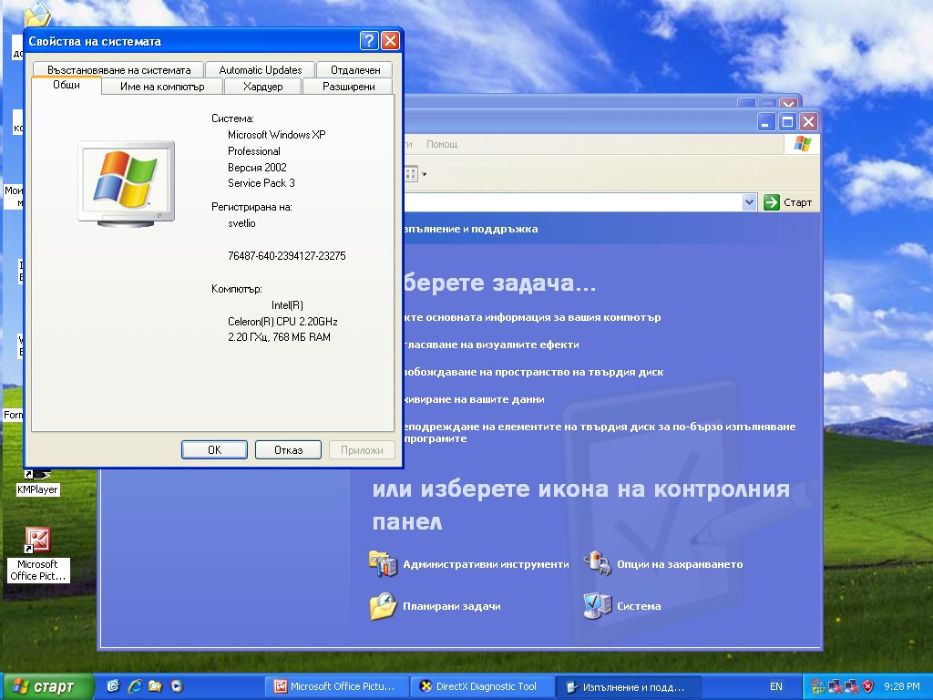Click the Планирани задачи text link
Viewport: 933px width, 700px height.
click(451, 607)
